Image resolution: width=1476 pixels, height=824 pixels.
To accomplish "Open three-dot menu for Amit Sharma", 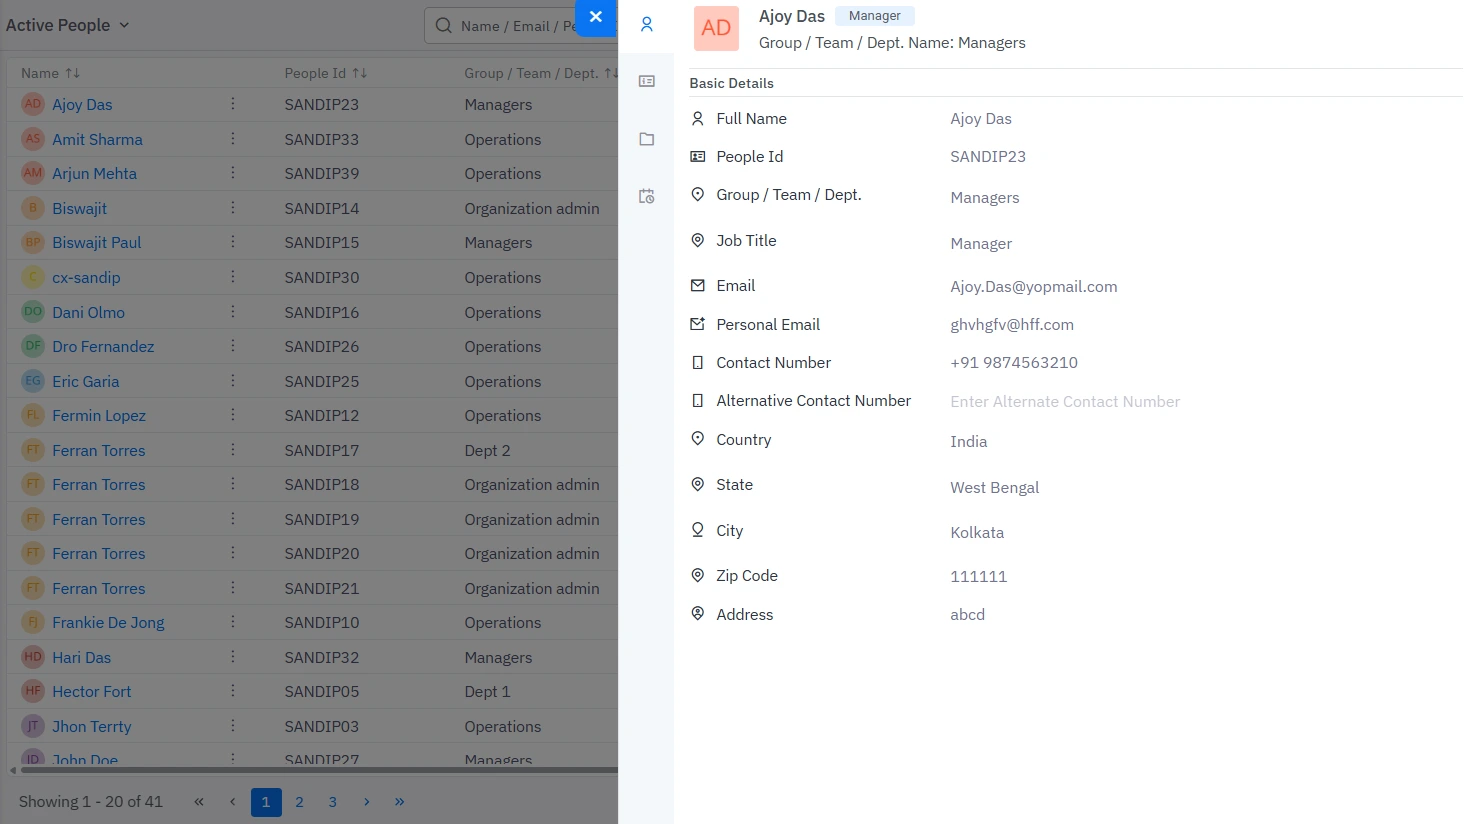I will coord(233,139).
